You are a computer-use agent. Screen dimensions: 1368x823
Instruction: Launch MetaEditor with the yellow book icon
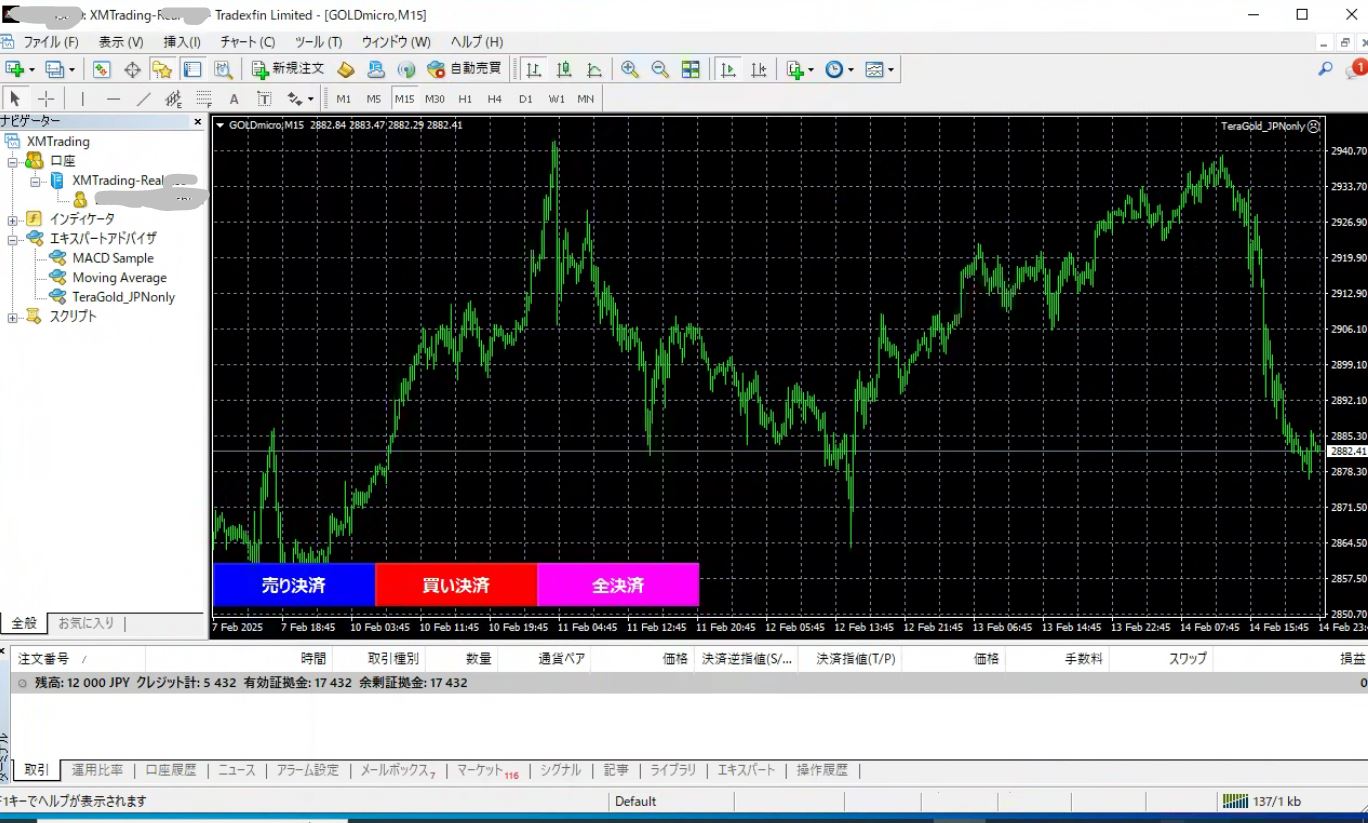(x=345, y=69)
